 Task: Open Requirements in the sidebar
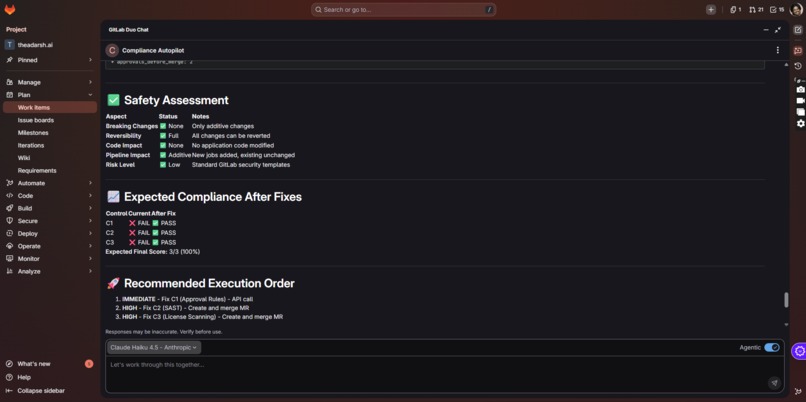pos(50,170)
